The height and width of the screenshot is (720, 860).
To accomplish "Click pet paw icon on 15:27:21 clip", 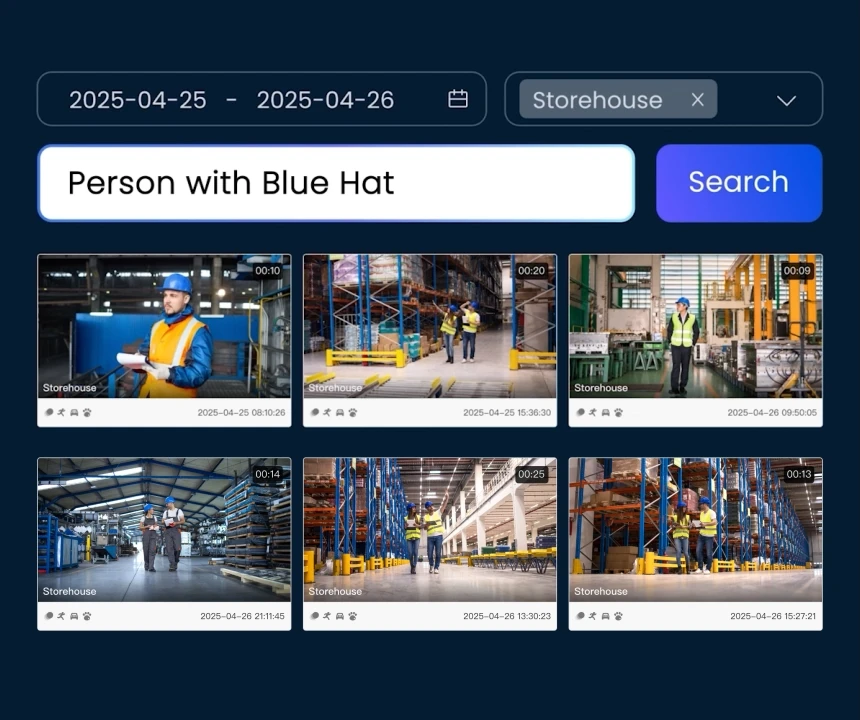I will point(618,616).
